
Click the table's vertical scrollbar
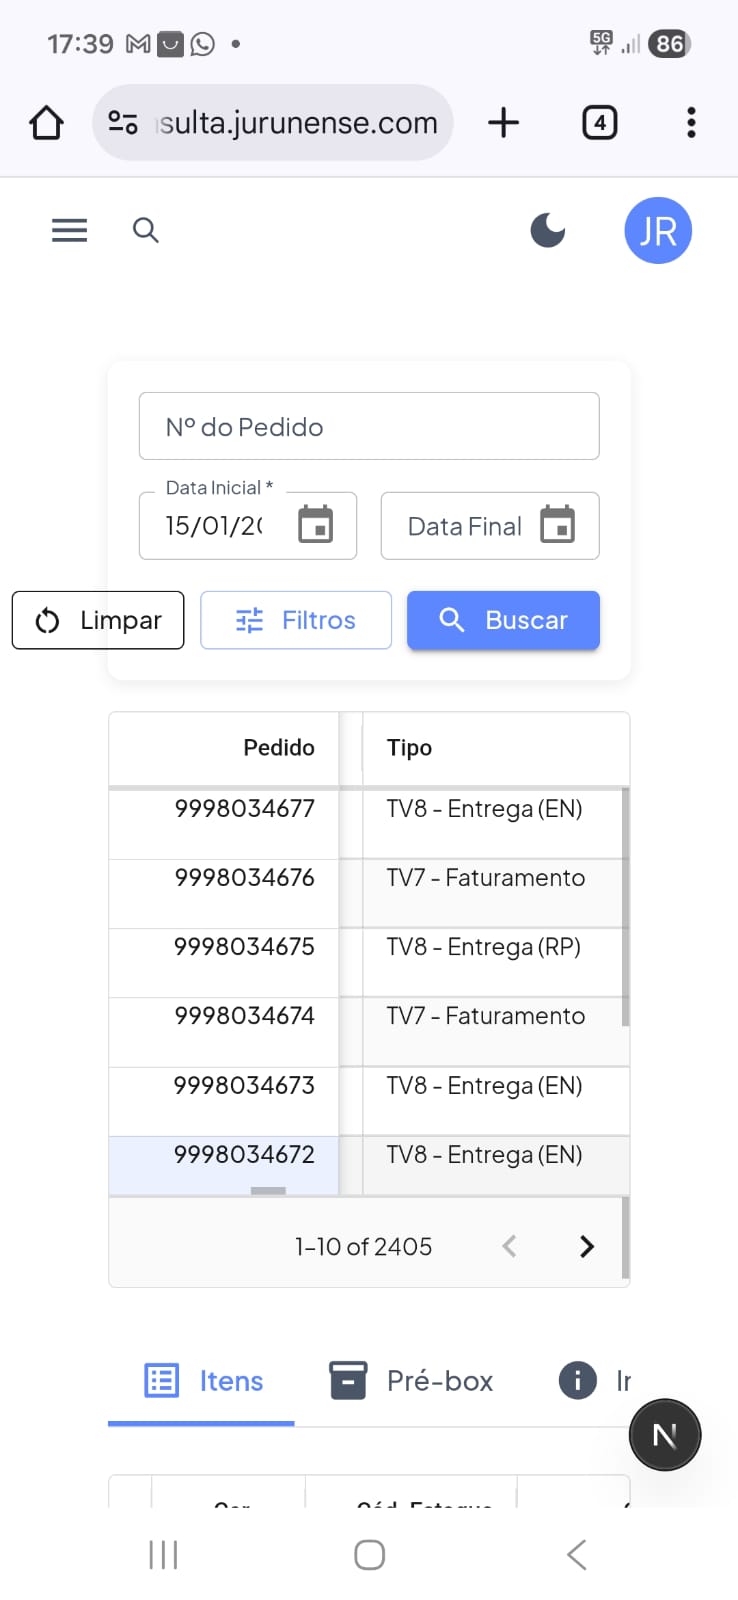click(626, 906)
